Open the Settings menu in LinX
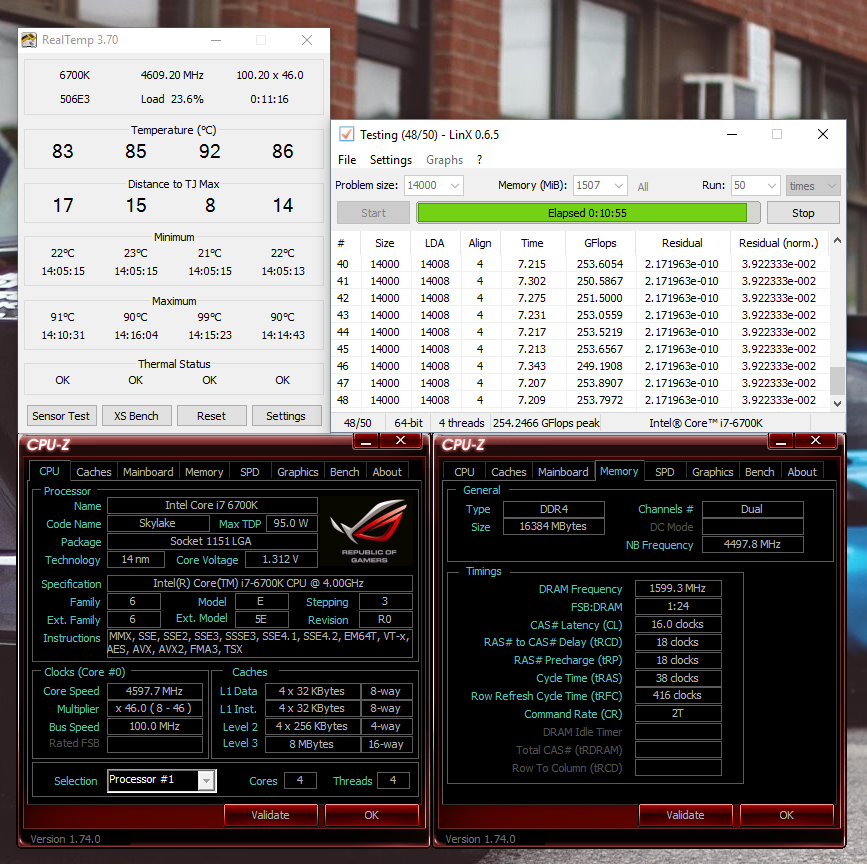 click(391, 160)
